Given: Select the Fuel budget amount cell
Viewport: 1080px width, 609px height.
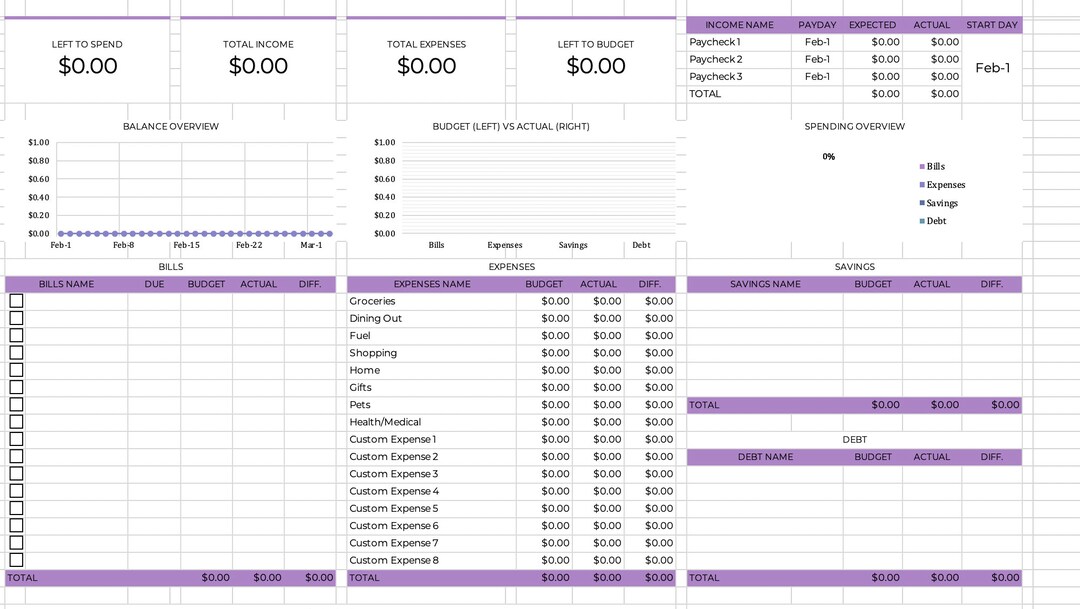Looking at the screenshot, I should [x=544, y=336].
